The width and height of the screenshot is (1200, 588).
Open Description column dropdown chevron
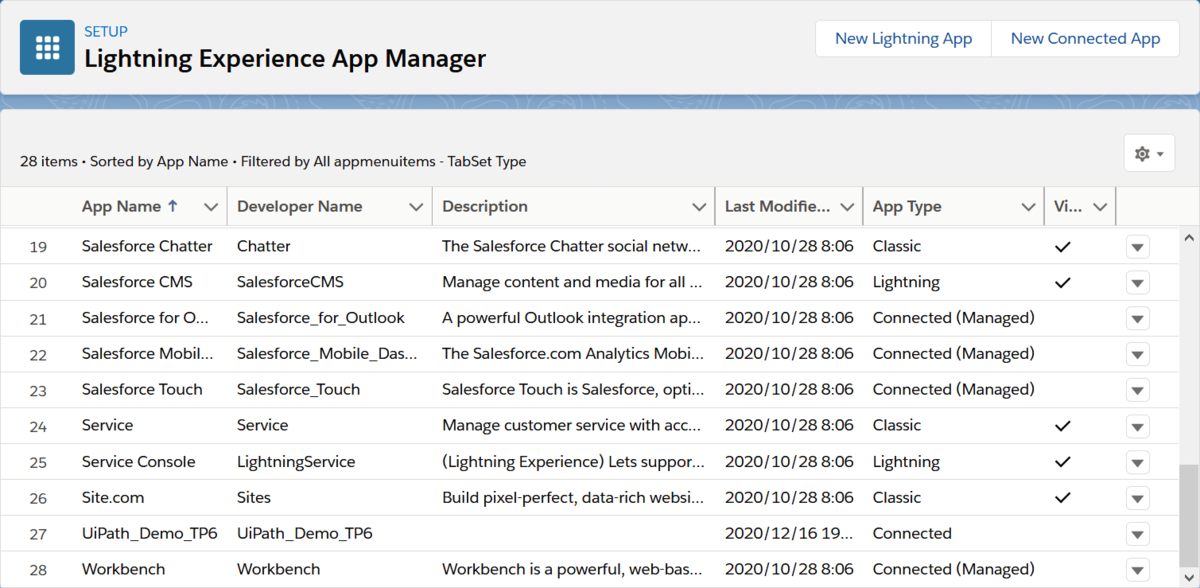(x=700, y=207)
